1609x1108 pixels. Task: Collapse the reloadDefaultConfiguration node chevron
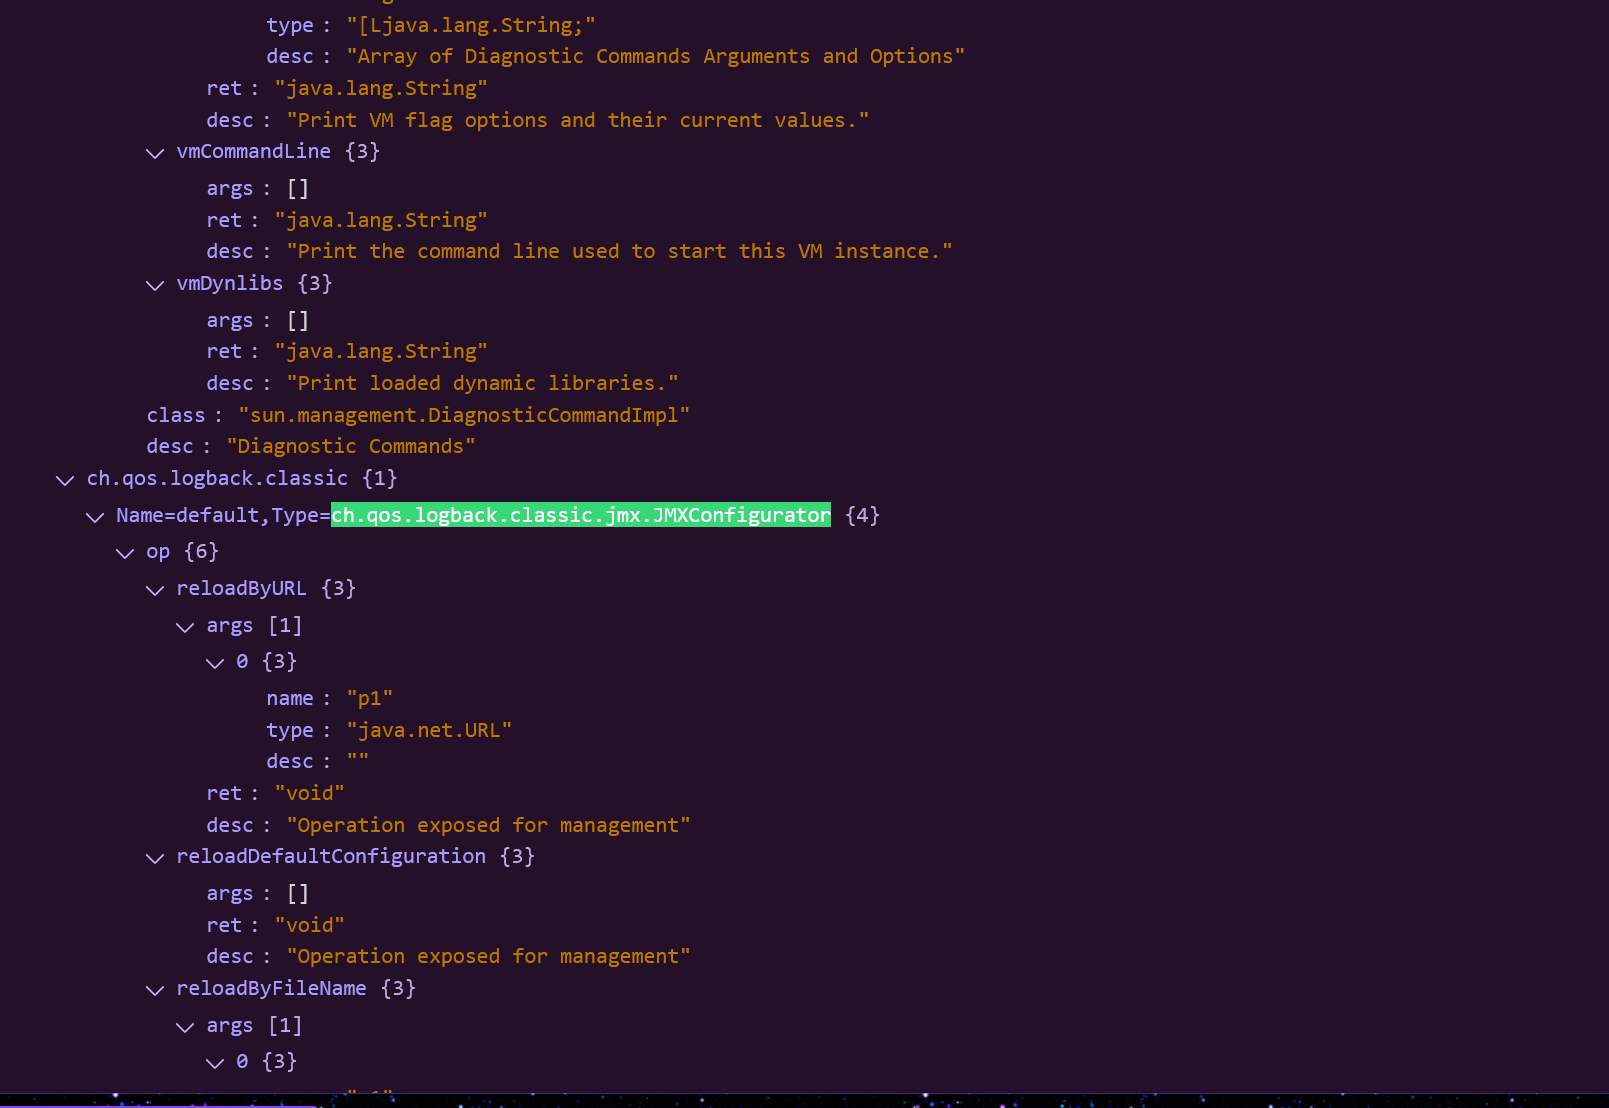coord(155,858)
